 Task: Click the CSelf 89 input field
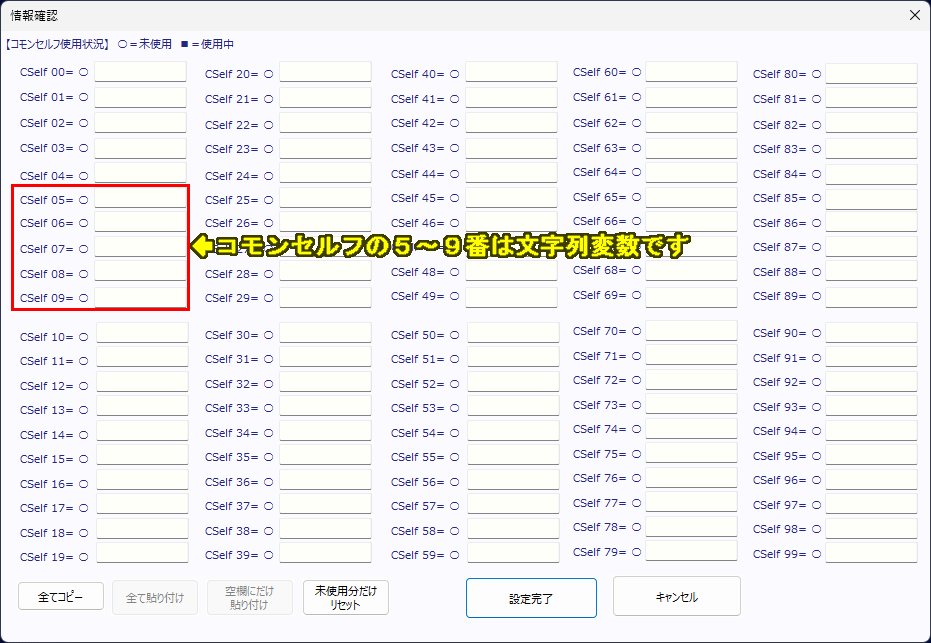click(871, 296)
